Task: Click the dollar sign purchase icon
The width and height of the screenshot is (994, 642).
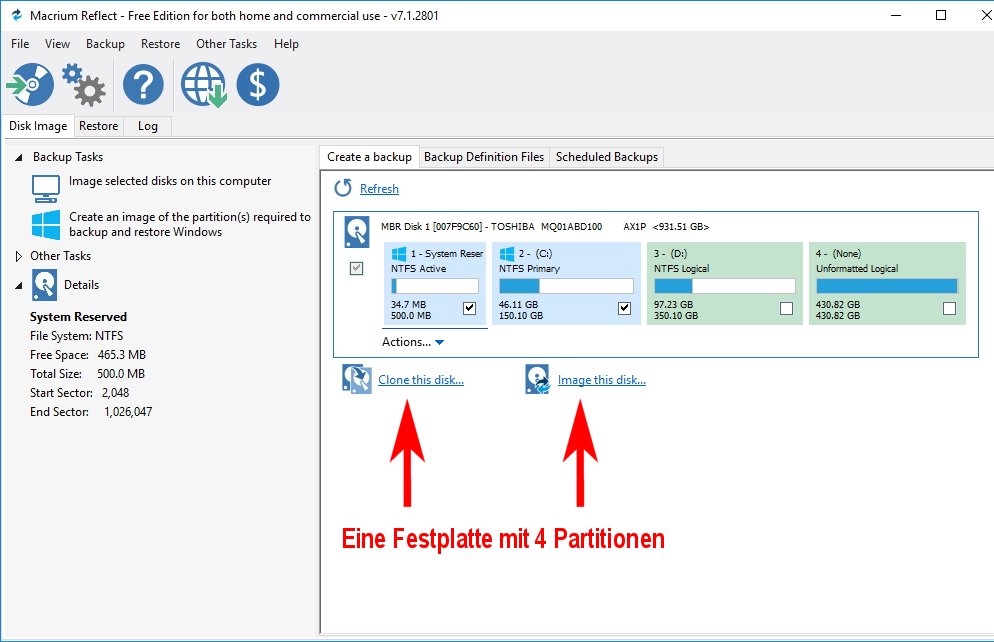Action: [258, 84]
